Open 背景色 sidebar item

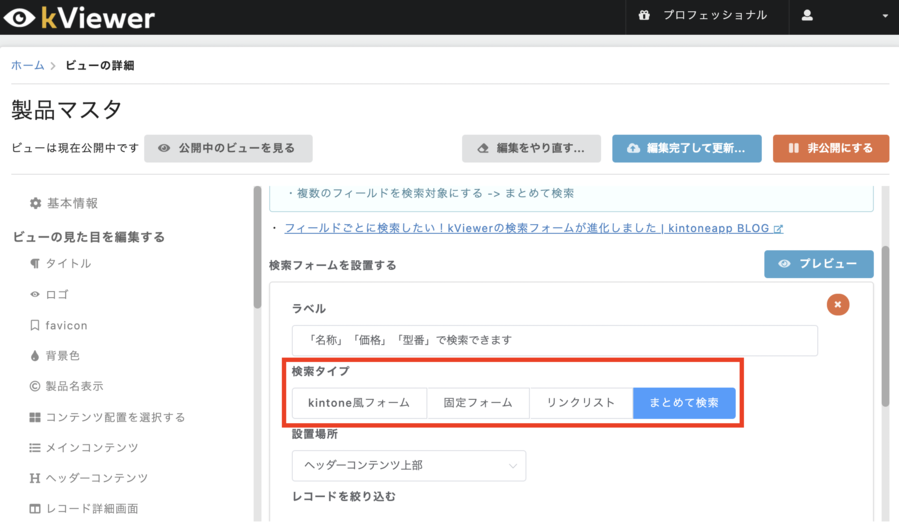pos(62,356)
